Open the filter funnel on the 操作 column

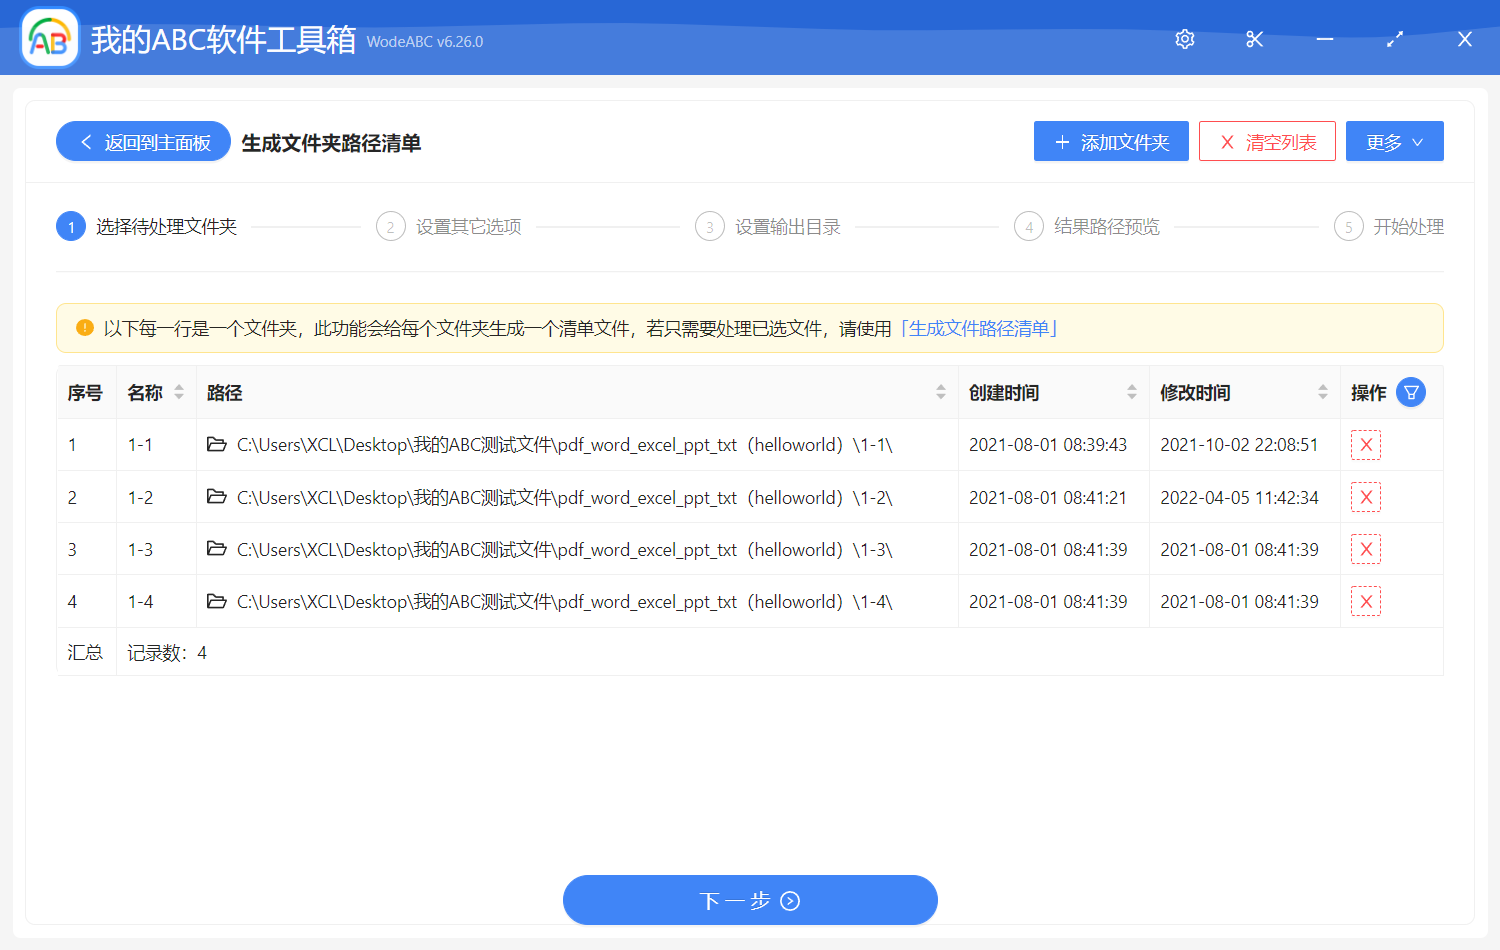click(1411, 392)
